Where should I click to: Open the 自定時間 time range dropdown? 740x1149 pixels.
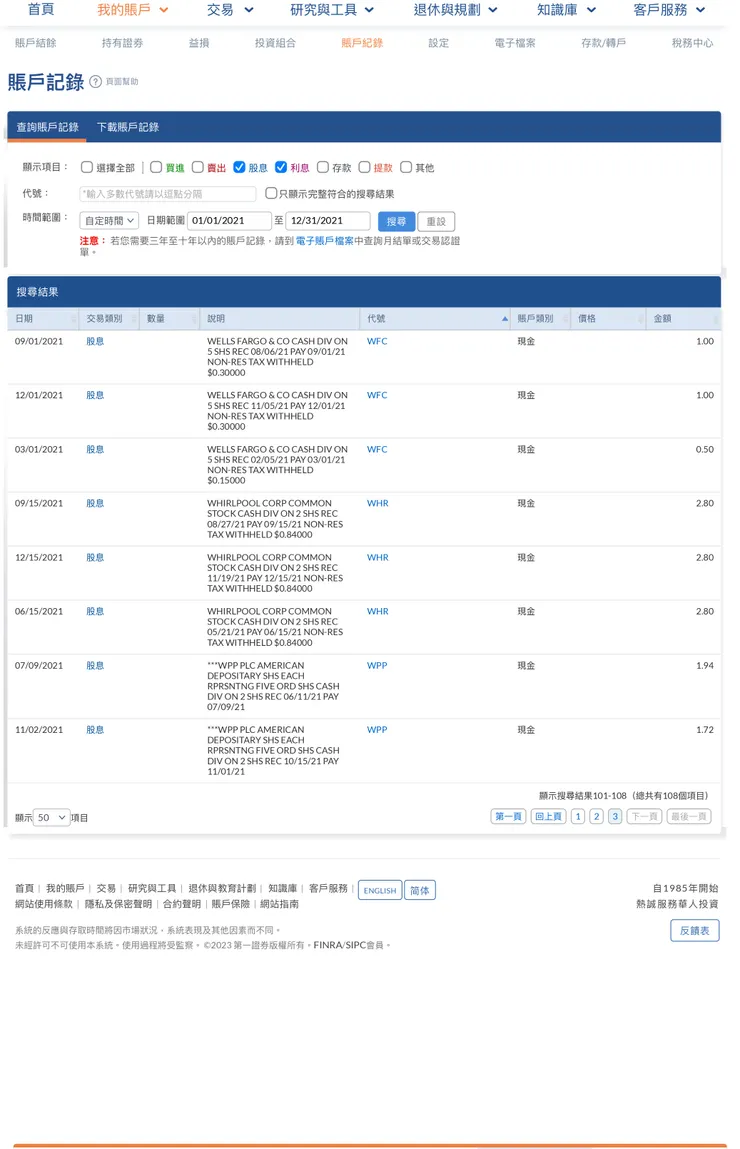109,221
